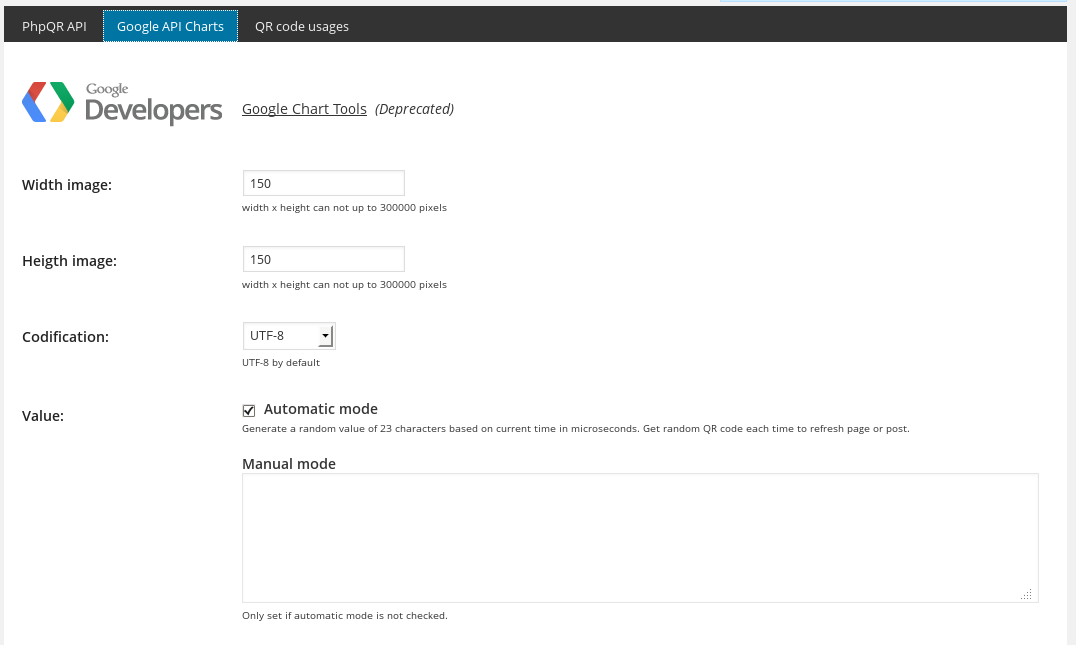This screenshot has width=1076, height=645.
Task: Click the Manual mode heading
Action: pos(289,464)
